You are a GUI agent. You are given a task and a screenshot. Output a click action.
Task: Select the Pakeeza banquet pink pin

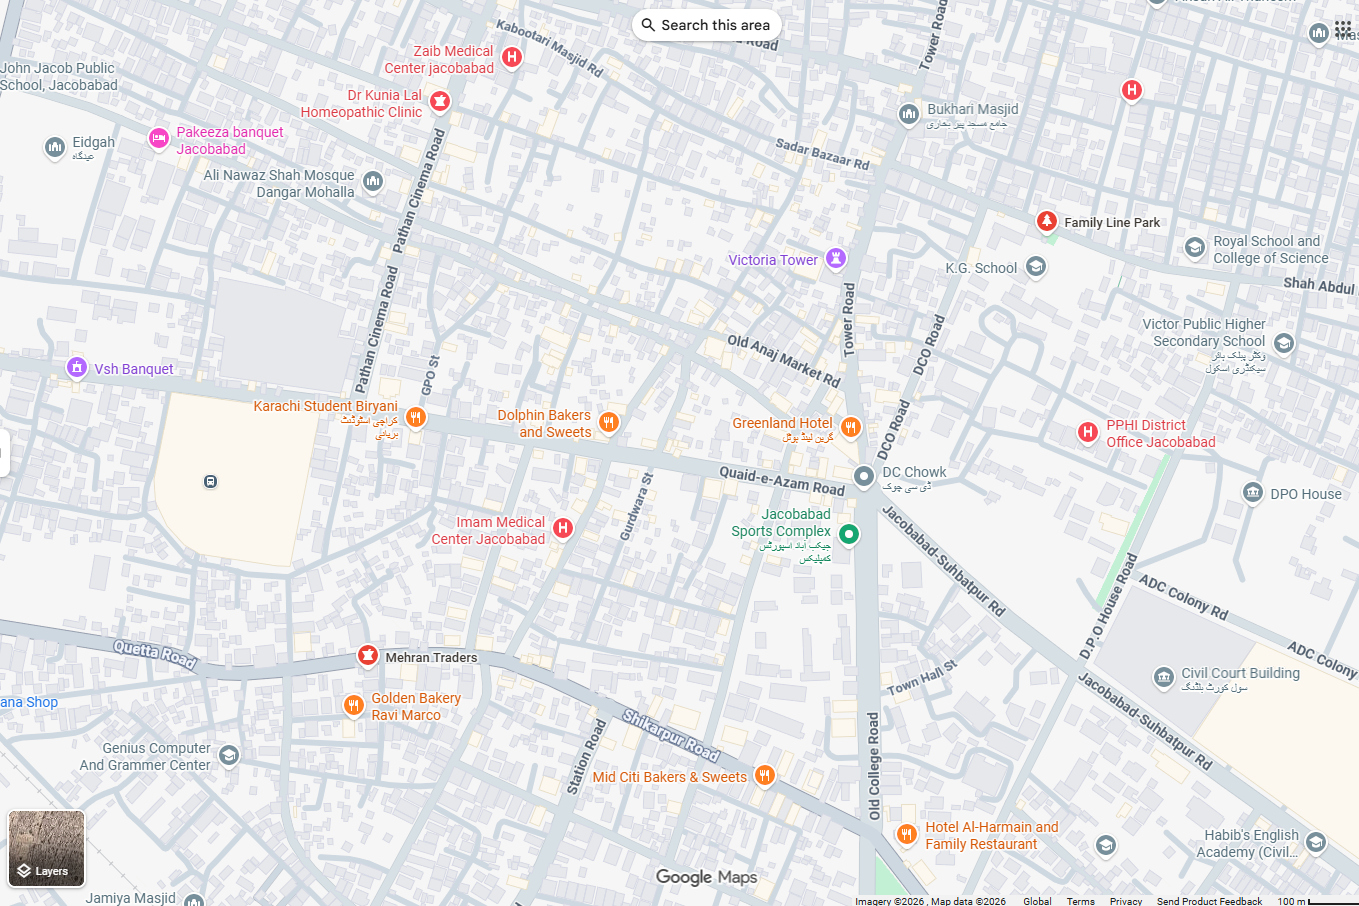158,139
